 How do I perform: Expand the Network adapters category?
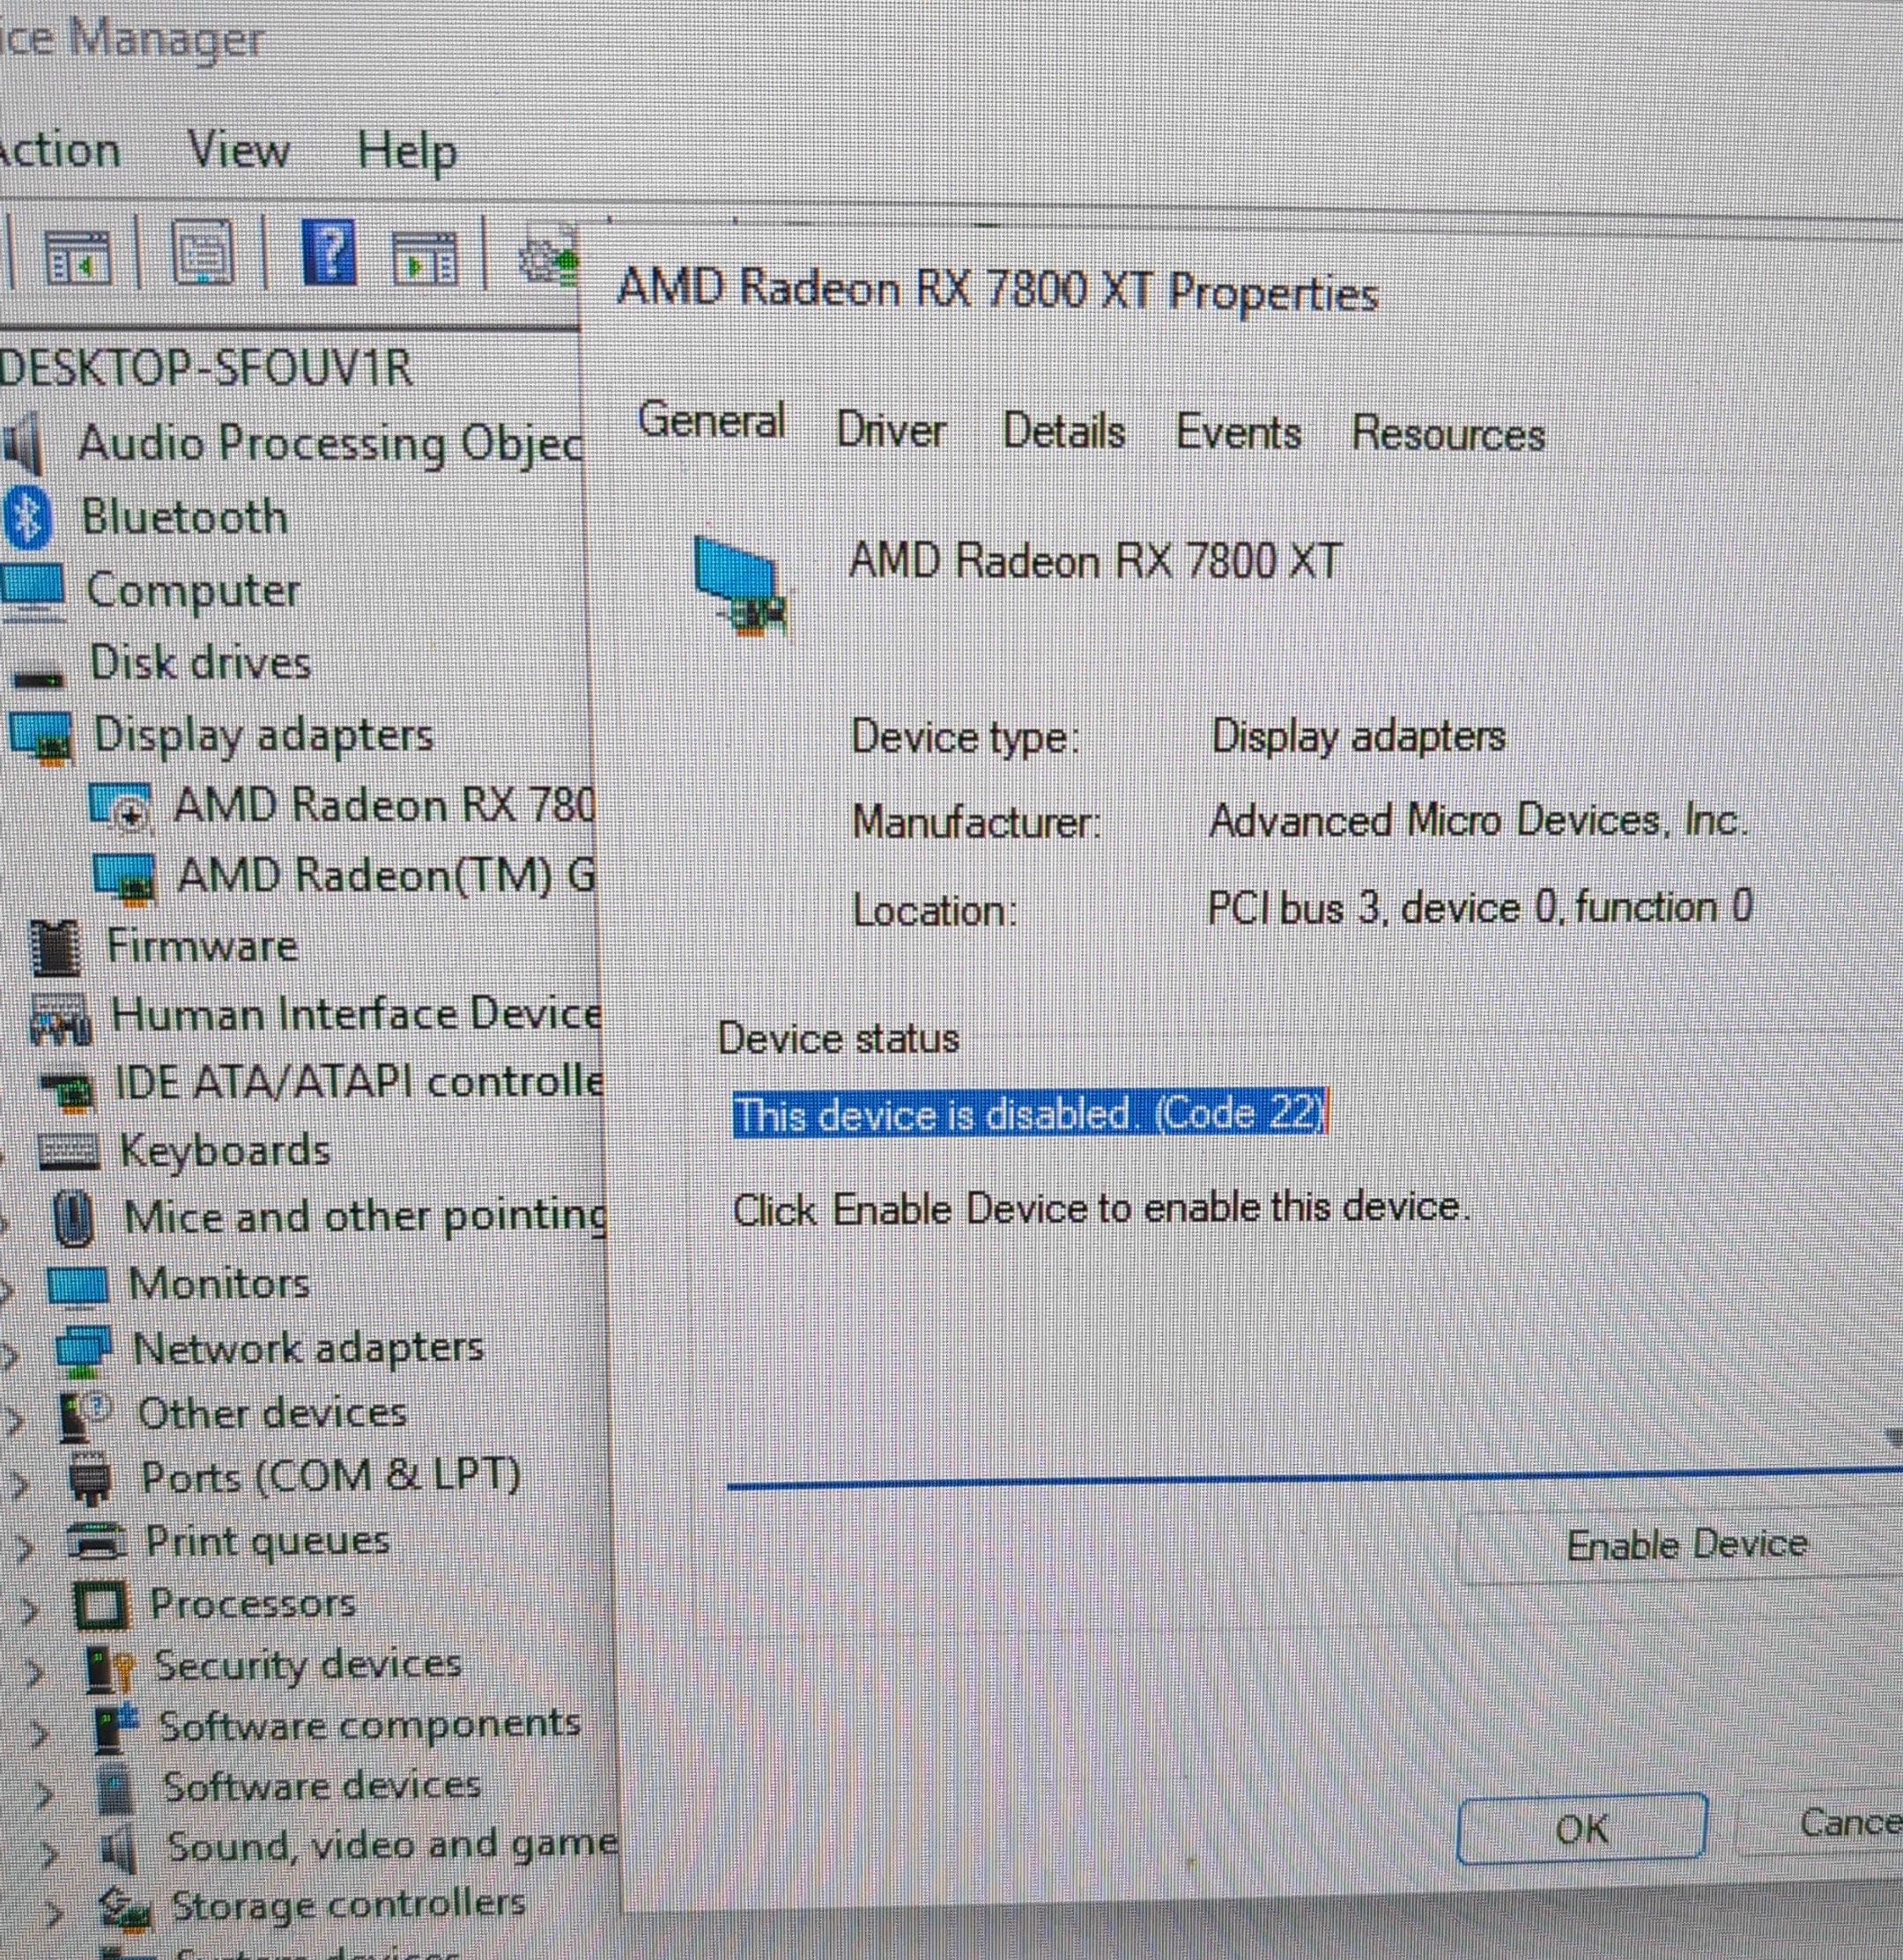click(9, 1355)
